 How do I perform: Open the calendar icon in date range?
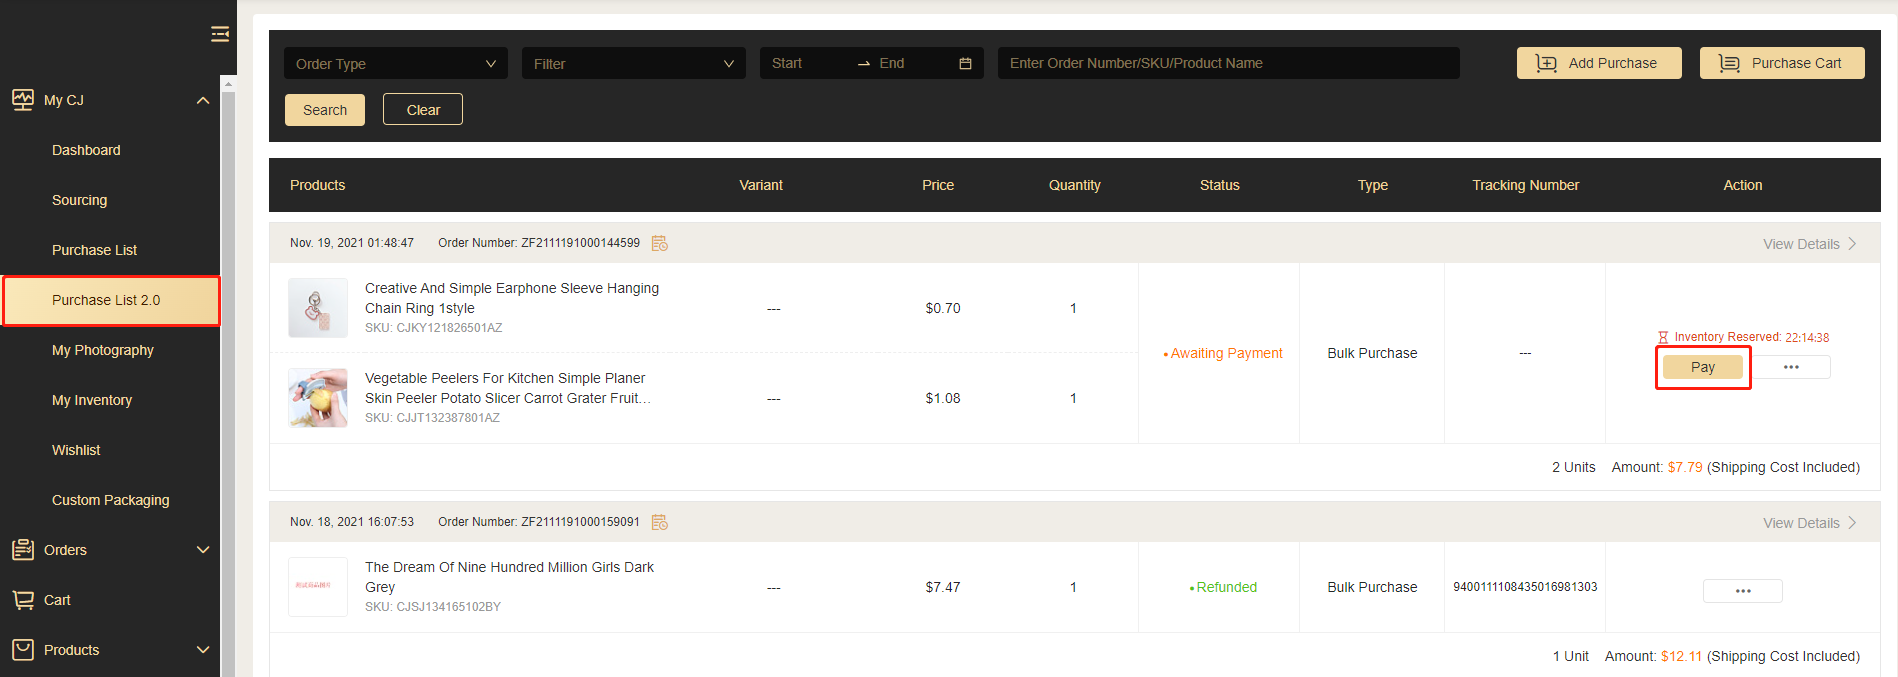click(x=965, y=64)
